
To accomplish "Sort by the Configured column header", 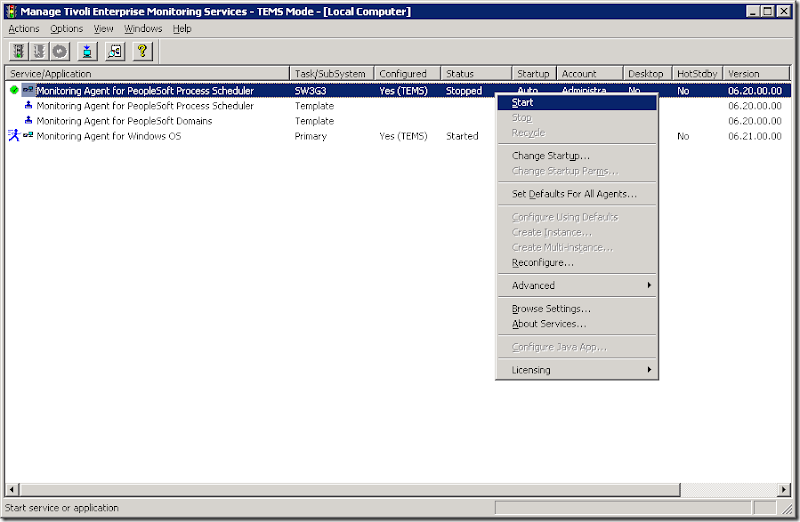I will tap(407, 73).
